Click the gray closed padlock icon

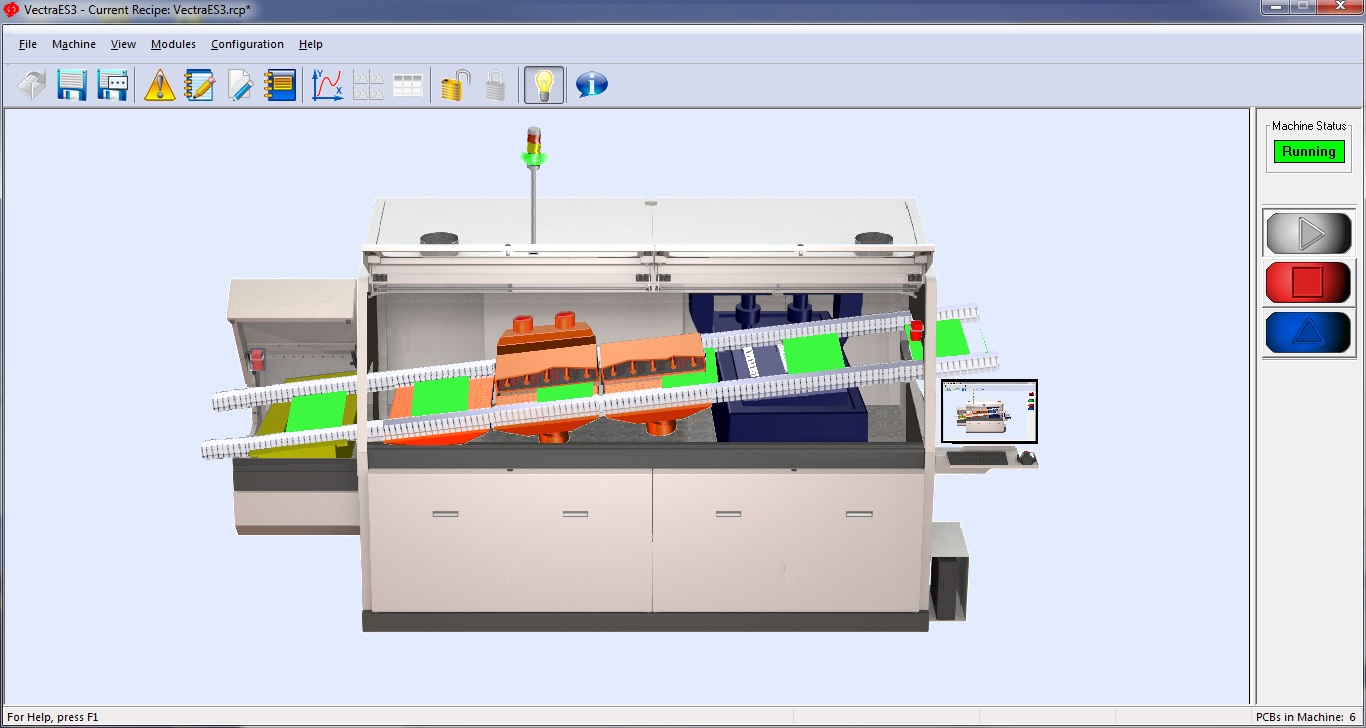point(496,85)
